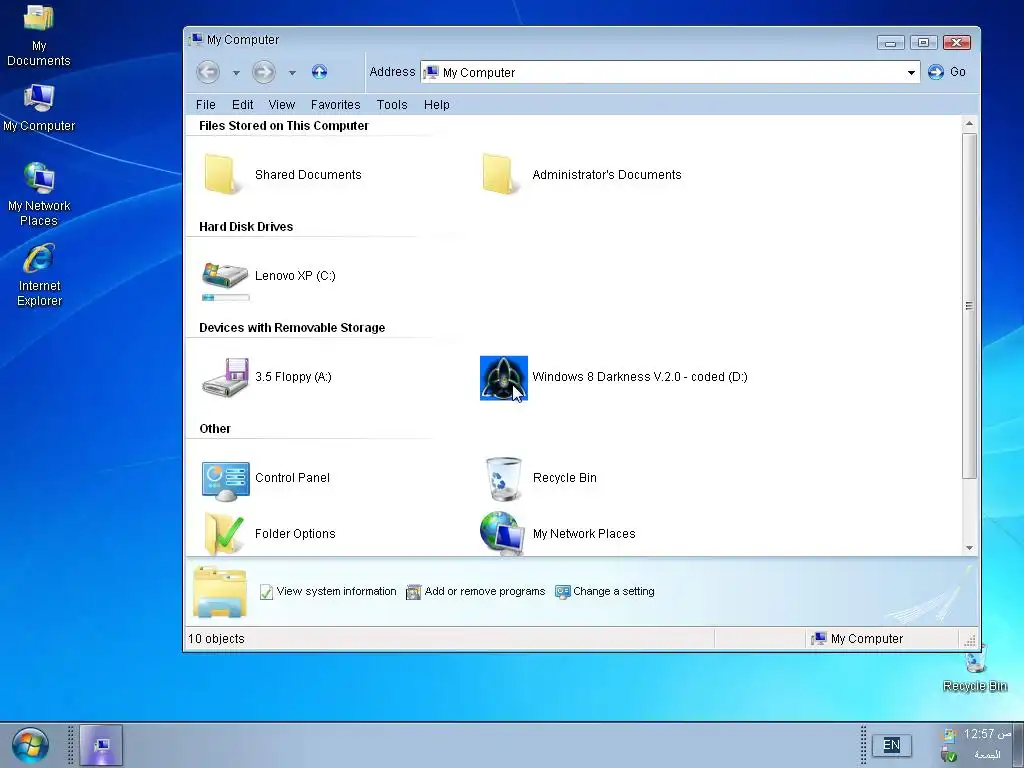Select My Network Places icon in window
The image size is (1024, 768).
(x=502, y=534)
